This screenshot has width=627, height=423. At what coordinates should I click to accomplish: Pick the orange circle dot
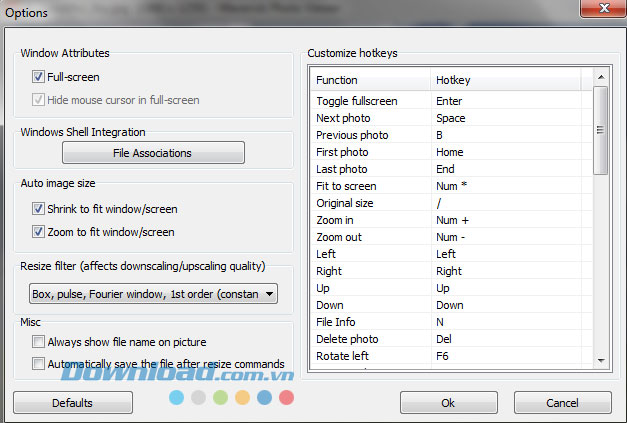[x=242, y=397]
